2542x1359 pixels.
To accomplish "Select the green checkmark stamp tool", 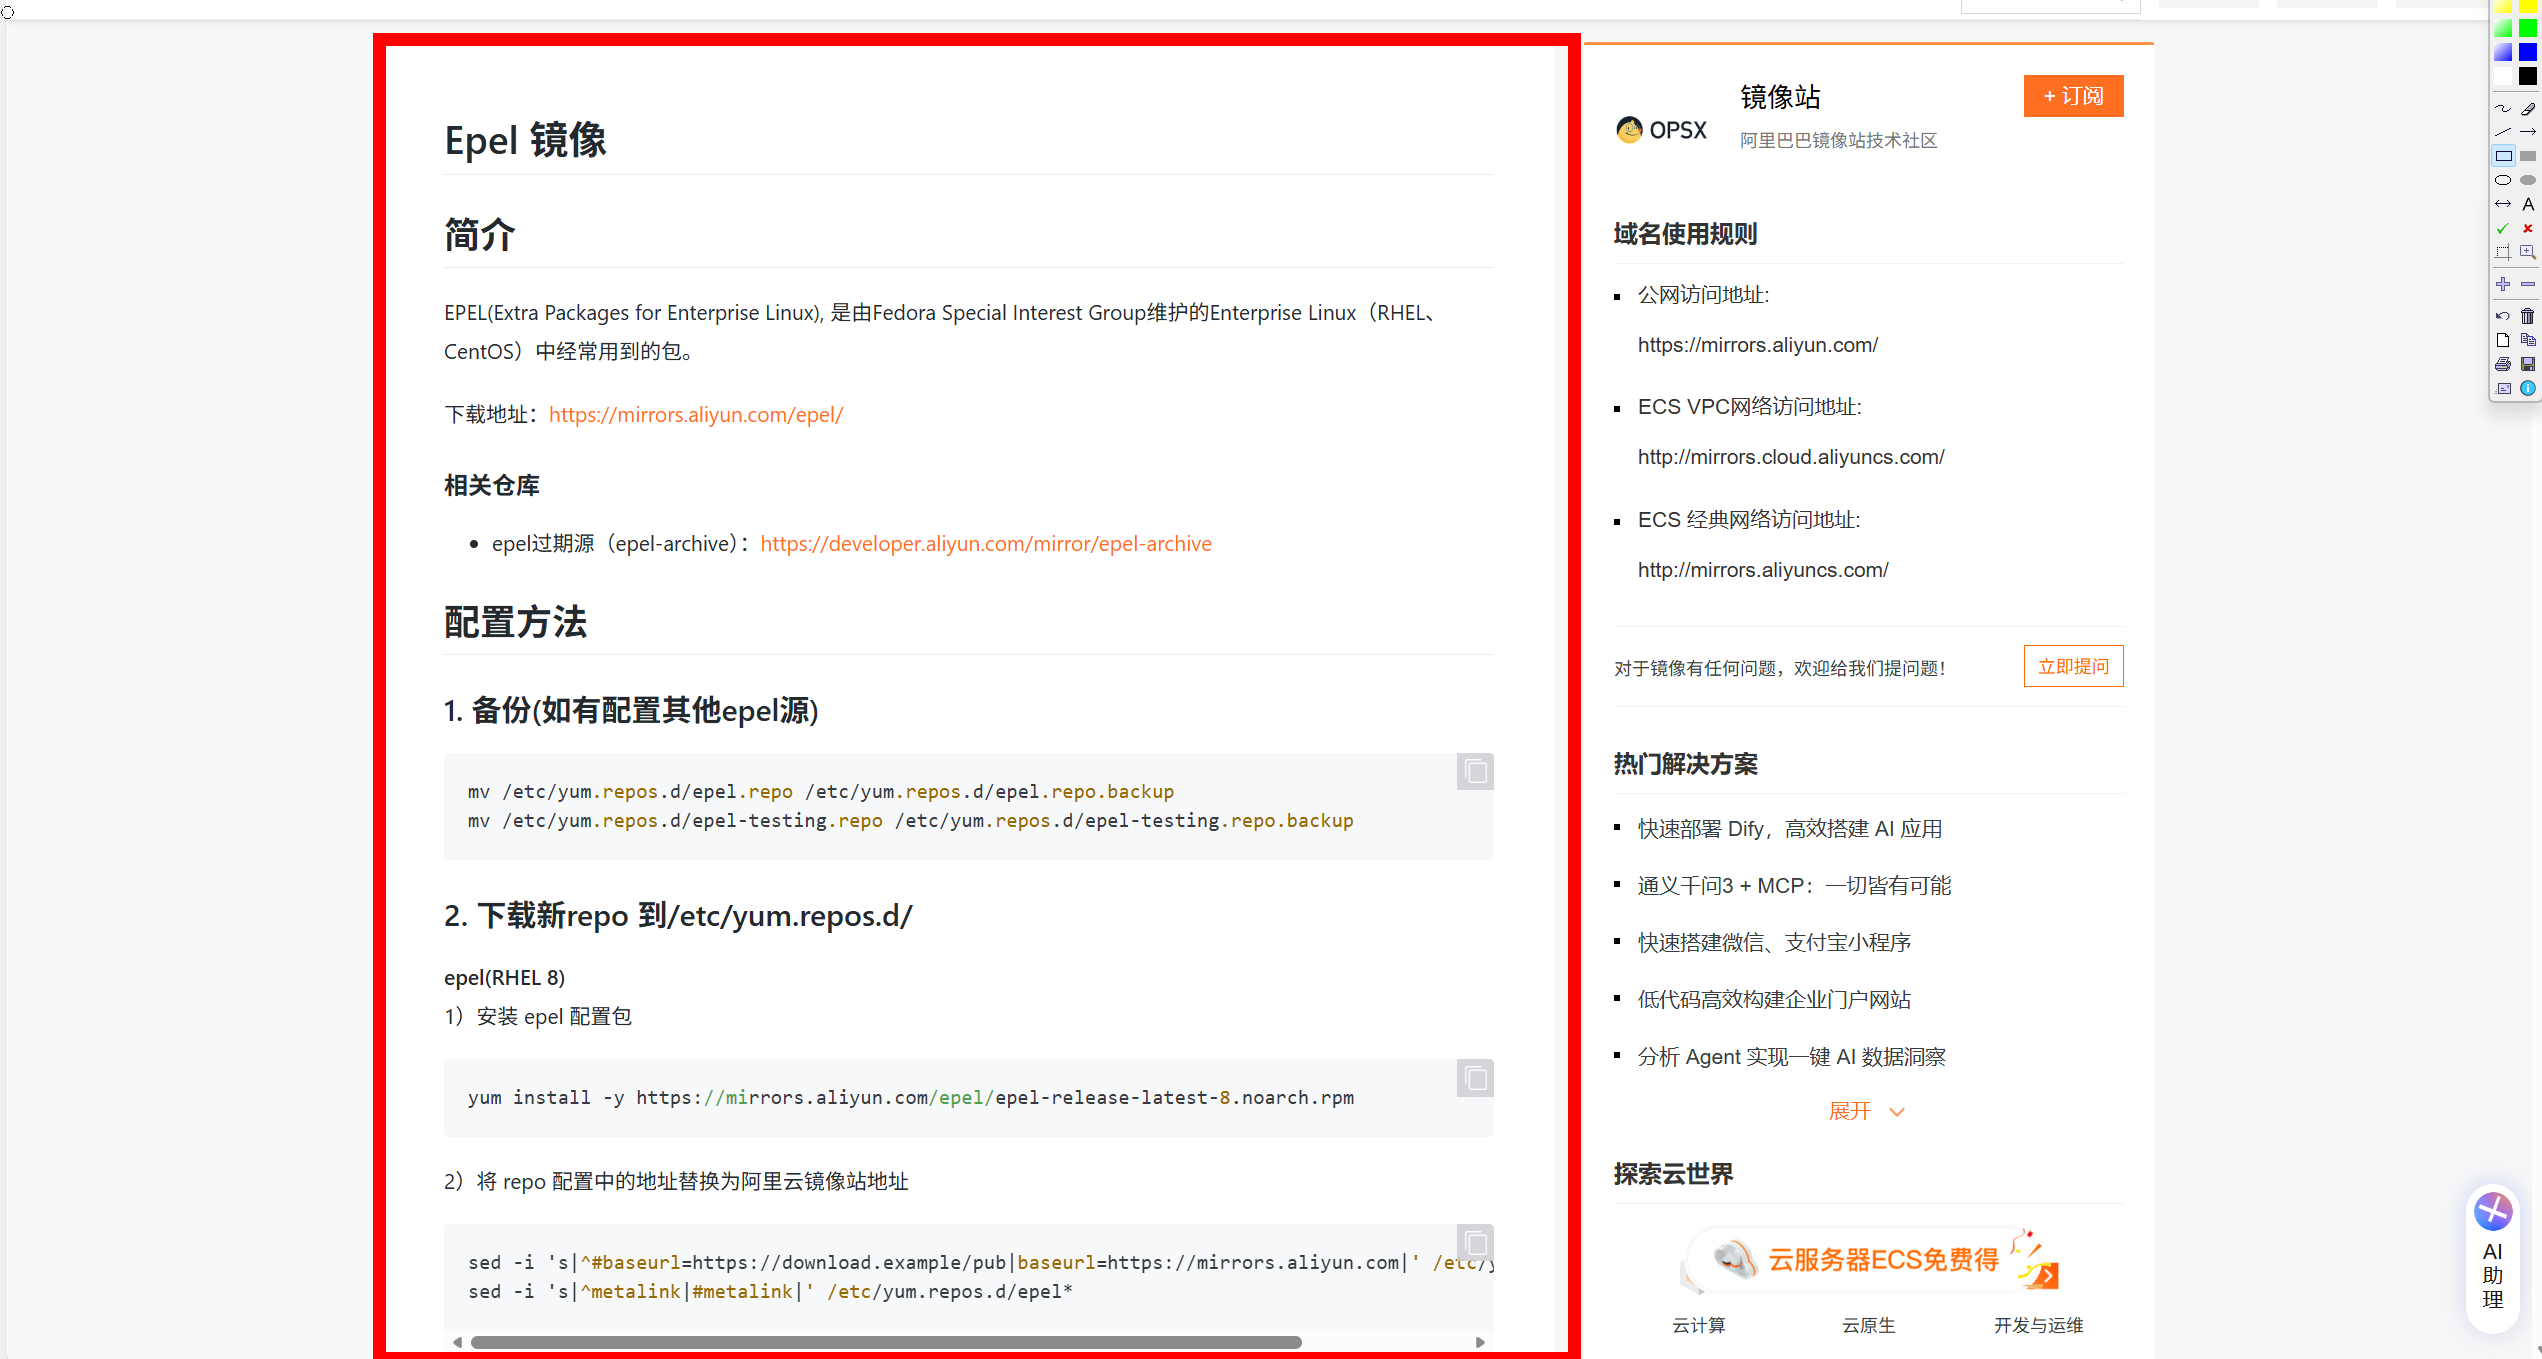I will click(x=2502, y=228).
